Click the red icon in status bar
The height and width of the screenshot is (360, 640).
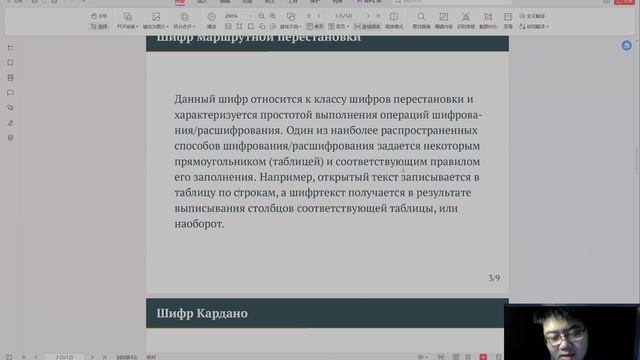483,357
